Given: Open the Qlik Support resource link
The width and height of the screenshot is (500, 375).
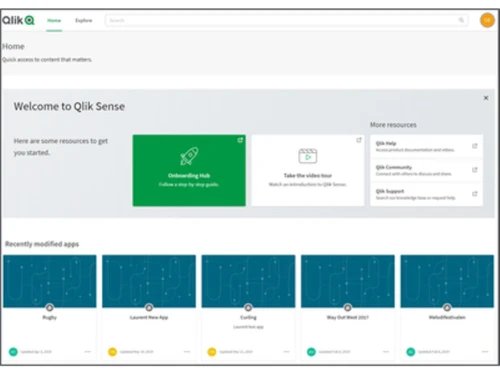Looking at the screenshot, I should tap(426, 194).
